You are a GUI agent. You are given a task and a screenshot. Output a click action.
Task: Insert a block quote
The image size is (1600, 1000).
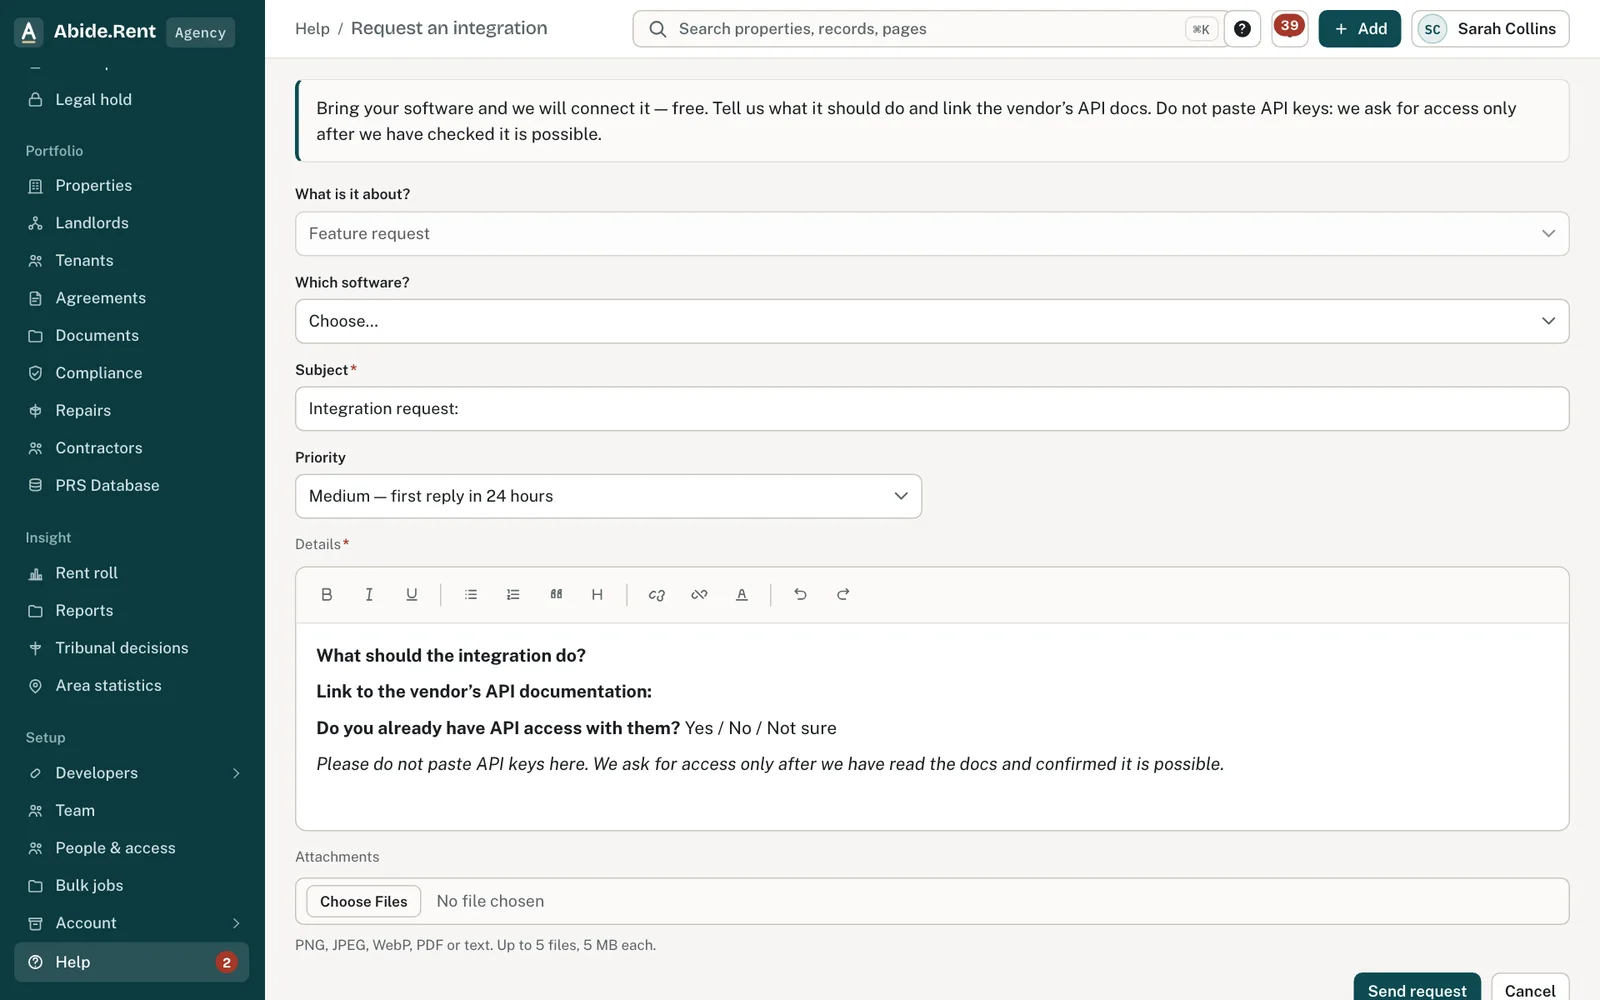coord(556,595)
